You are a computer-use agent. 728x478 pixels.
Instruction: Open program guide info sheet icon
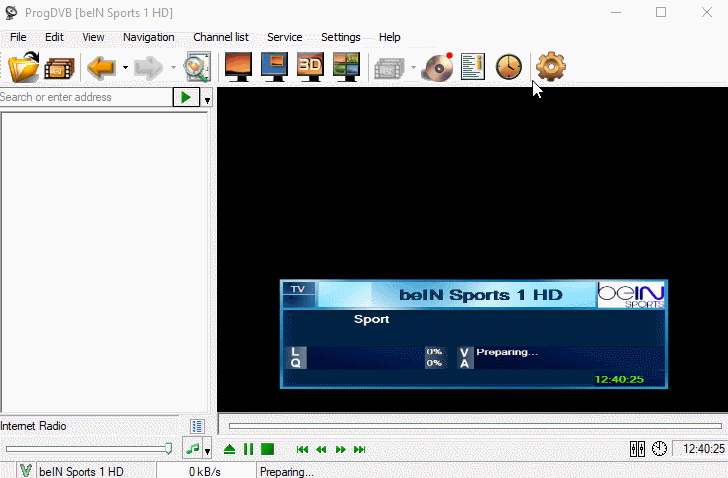coord(473,67)
